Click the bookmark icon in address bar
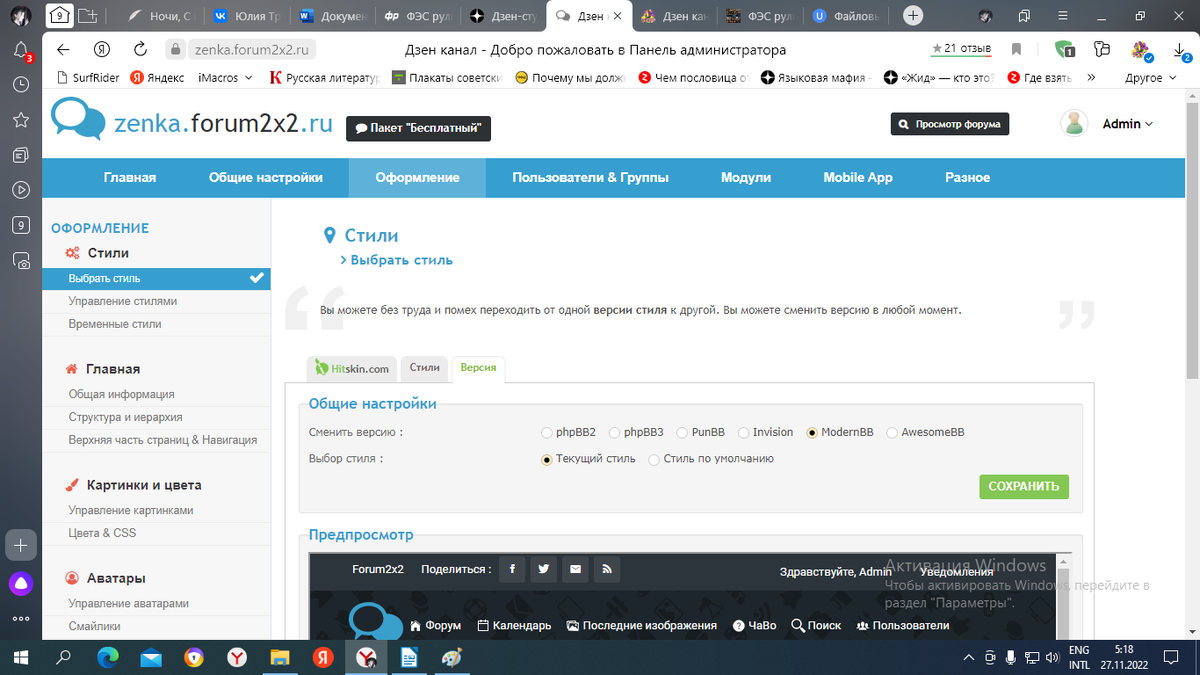 [1016, 49]
